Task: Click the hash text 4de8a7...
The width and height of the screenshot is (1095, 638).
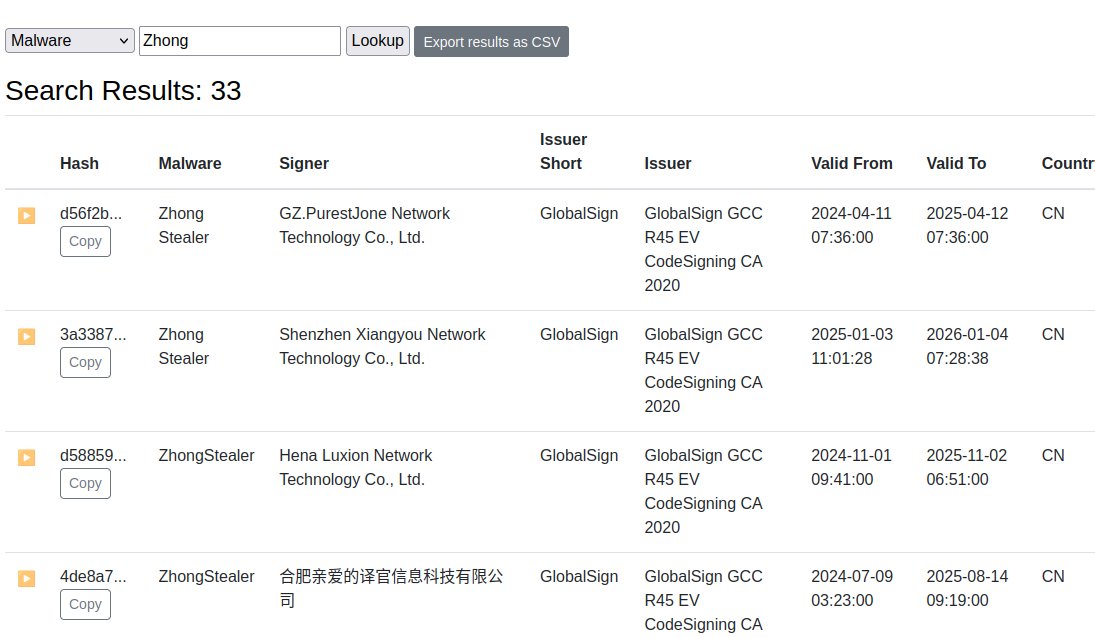Action: [93, 577]
